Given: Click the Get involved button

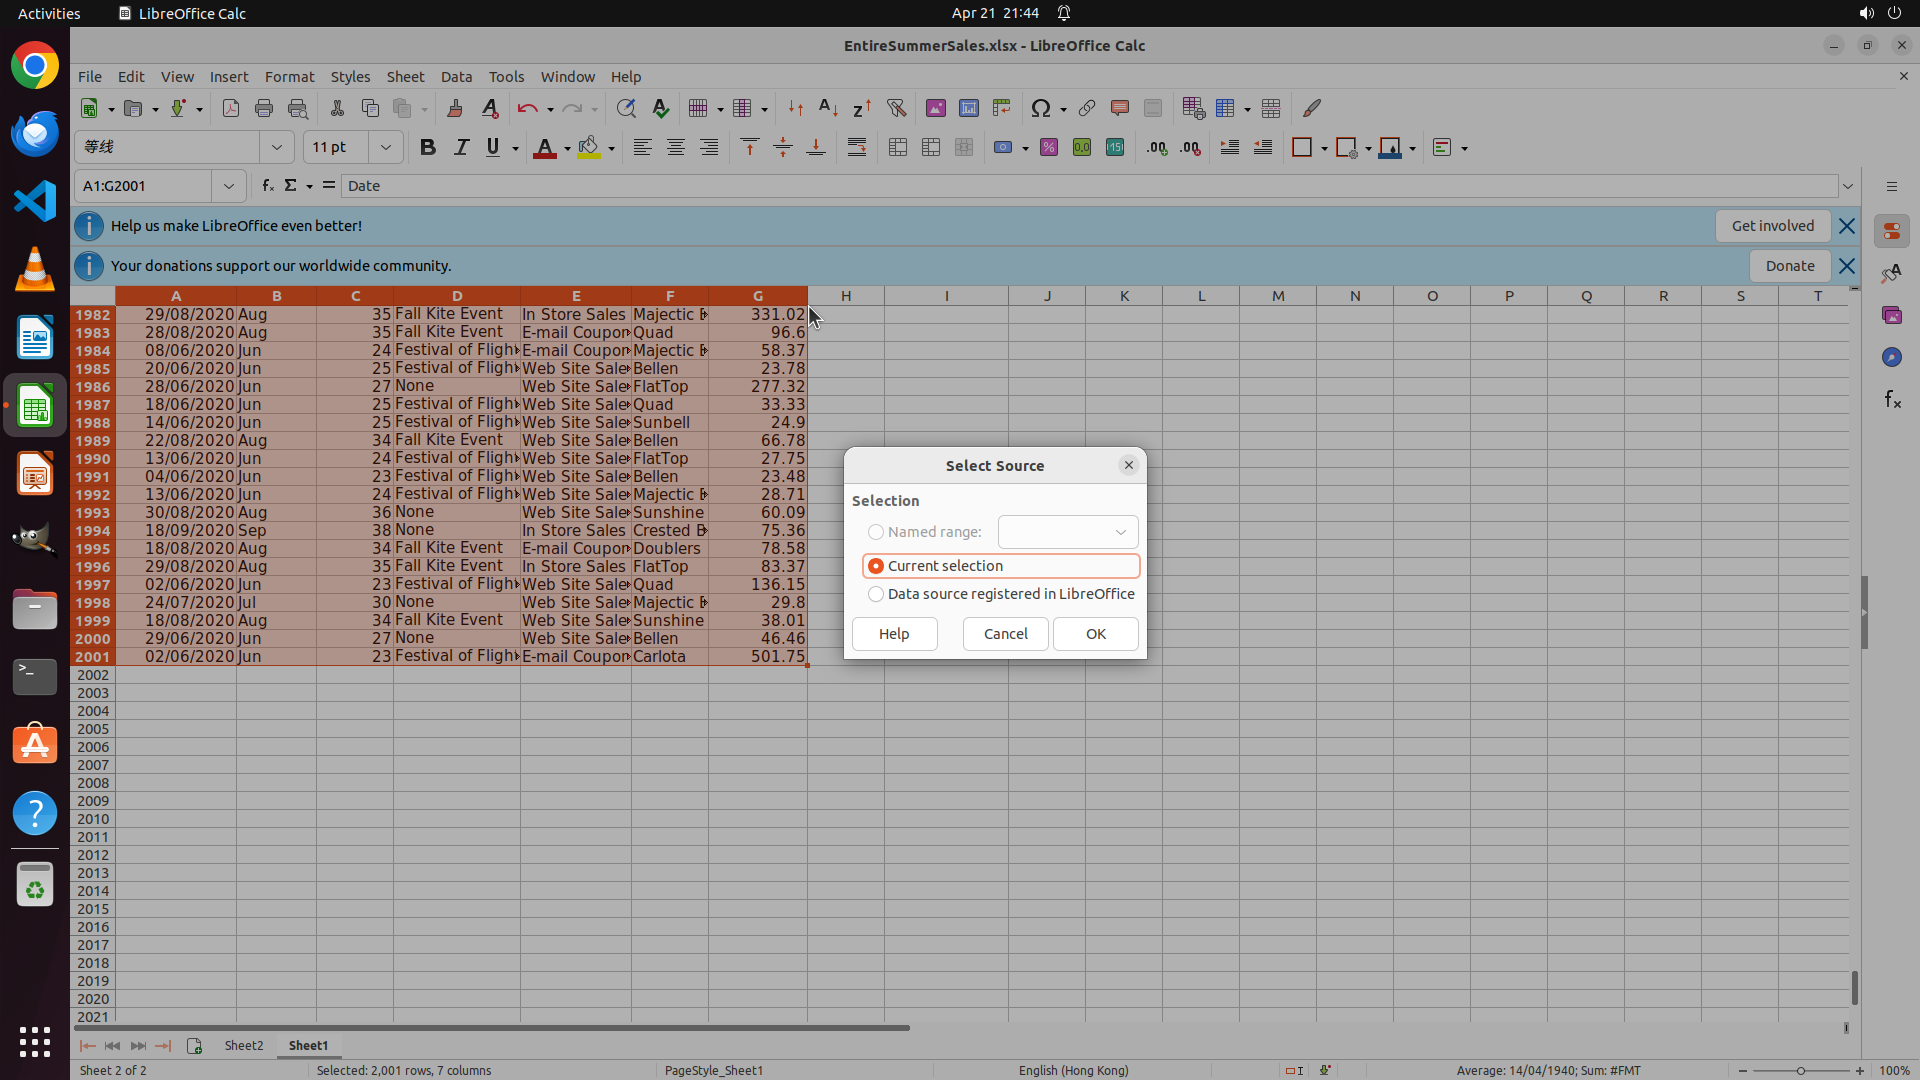Looking at the screenshot, I should pos(1772,226).
